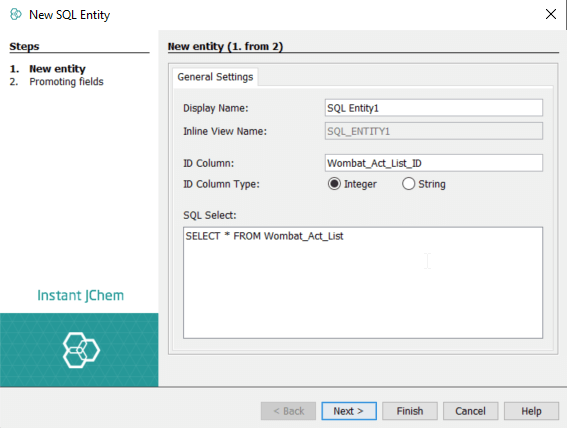Click the Instant JChem title bar icon

[16, 14]
